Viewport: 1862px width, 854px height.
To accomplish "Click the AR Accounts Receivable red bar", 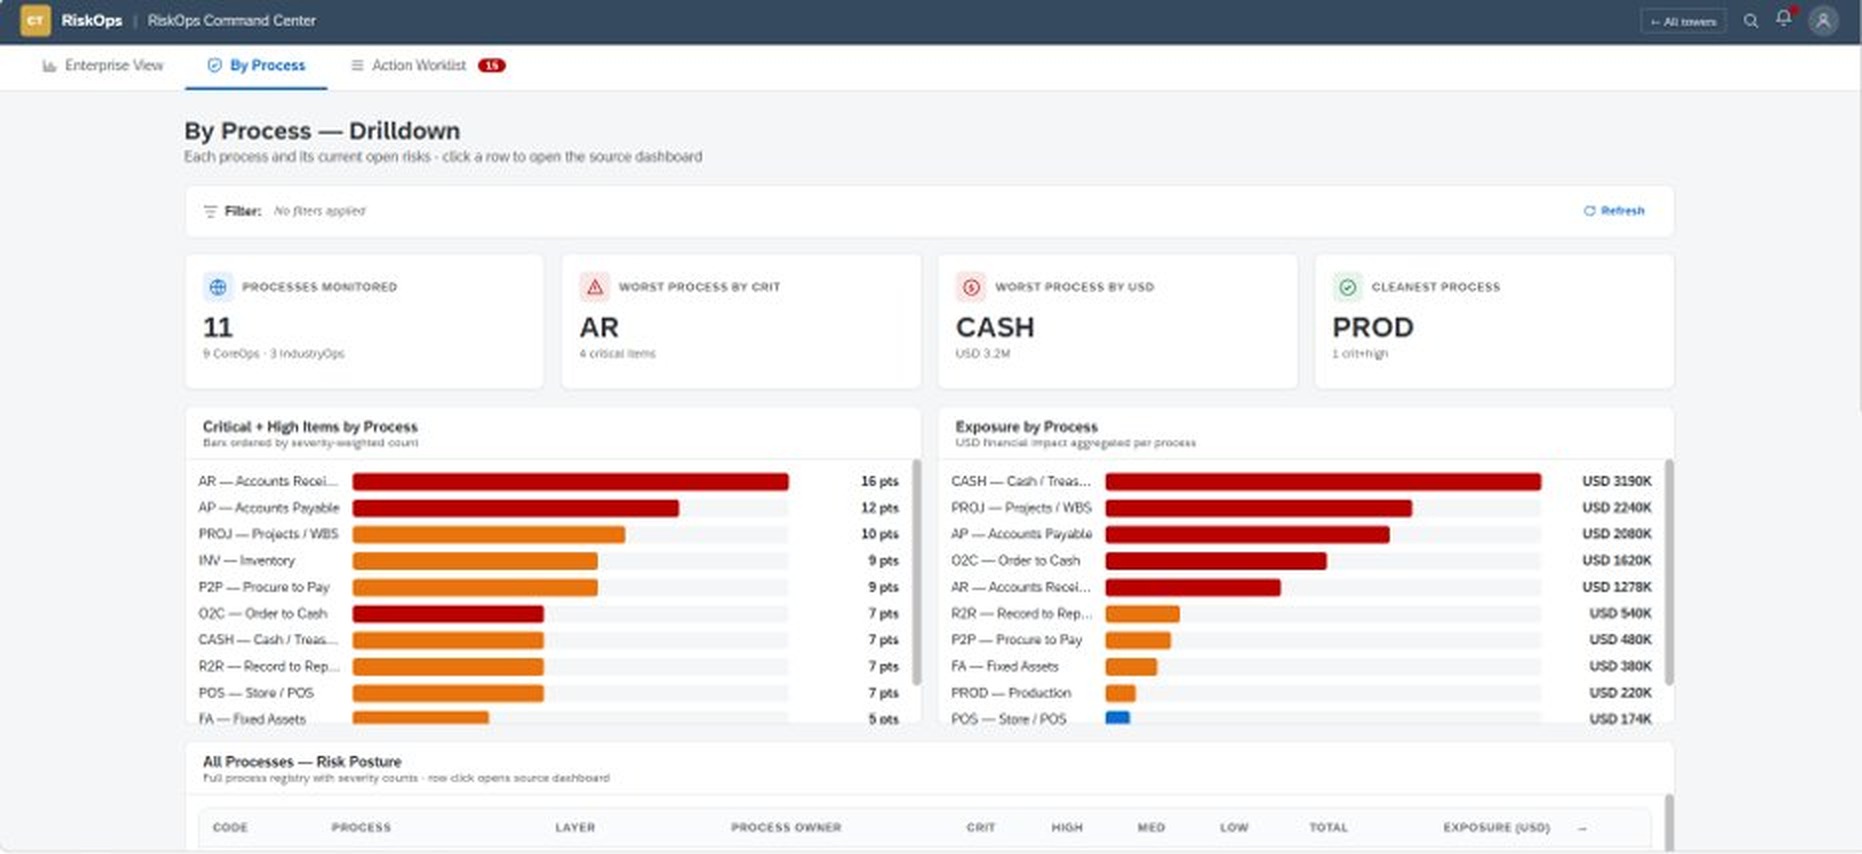I will [570, 482].
